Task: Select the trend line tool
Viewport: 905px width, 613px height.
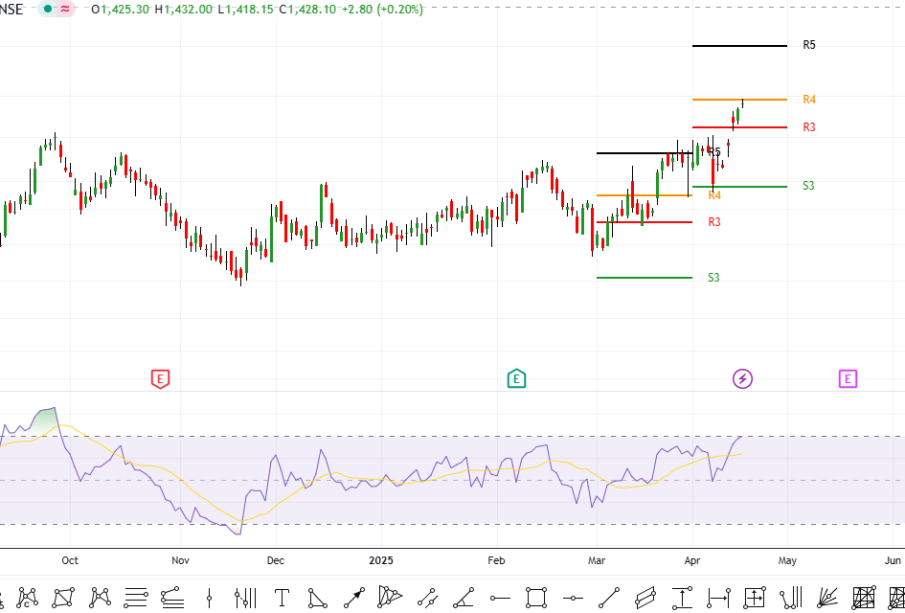Action: pyautogui.click(x=609, y=597)
